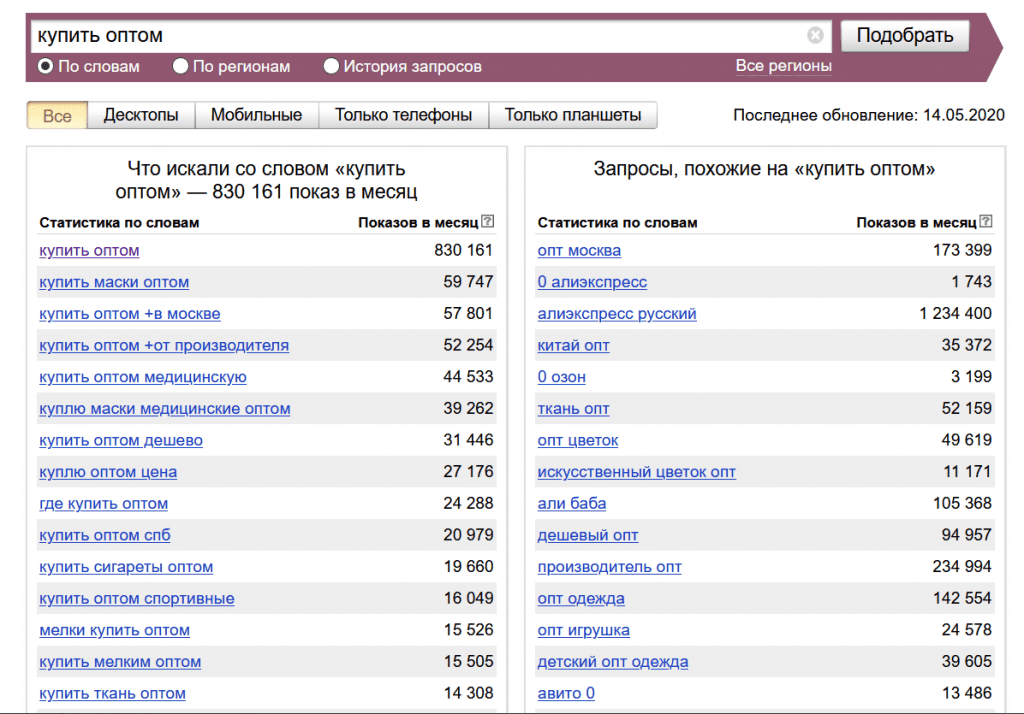Click help icon beside right 'Показов в месяц'
The height and width of the screenshot is (714, 1024).
[x=986, y=222]
